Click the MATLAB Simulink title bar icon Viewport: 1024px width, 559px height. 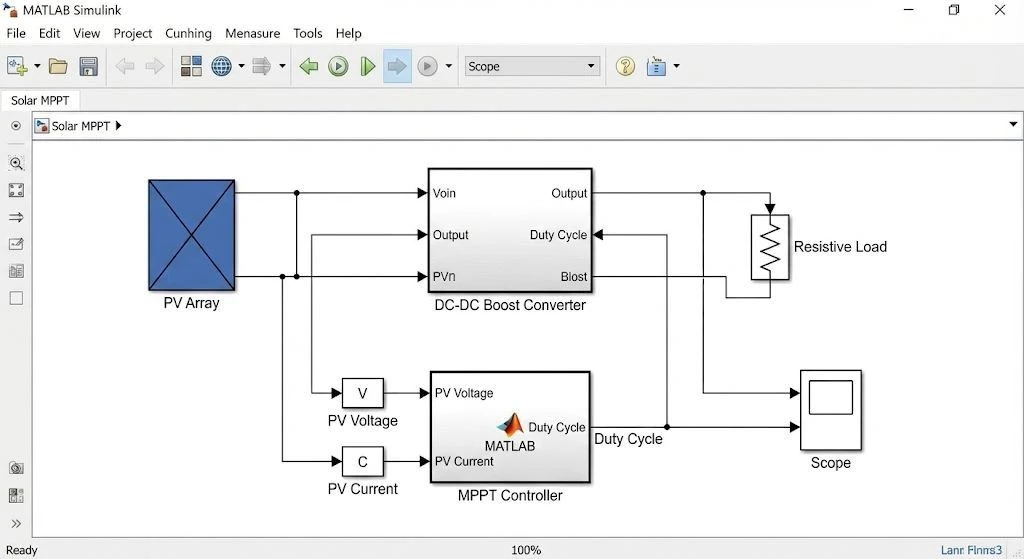tap(10, 10)
